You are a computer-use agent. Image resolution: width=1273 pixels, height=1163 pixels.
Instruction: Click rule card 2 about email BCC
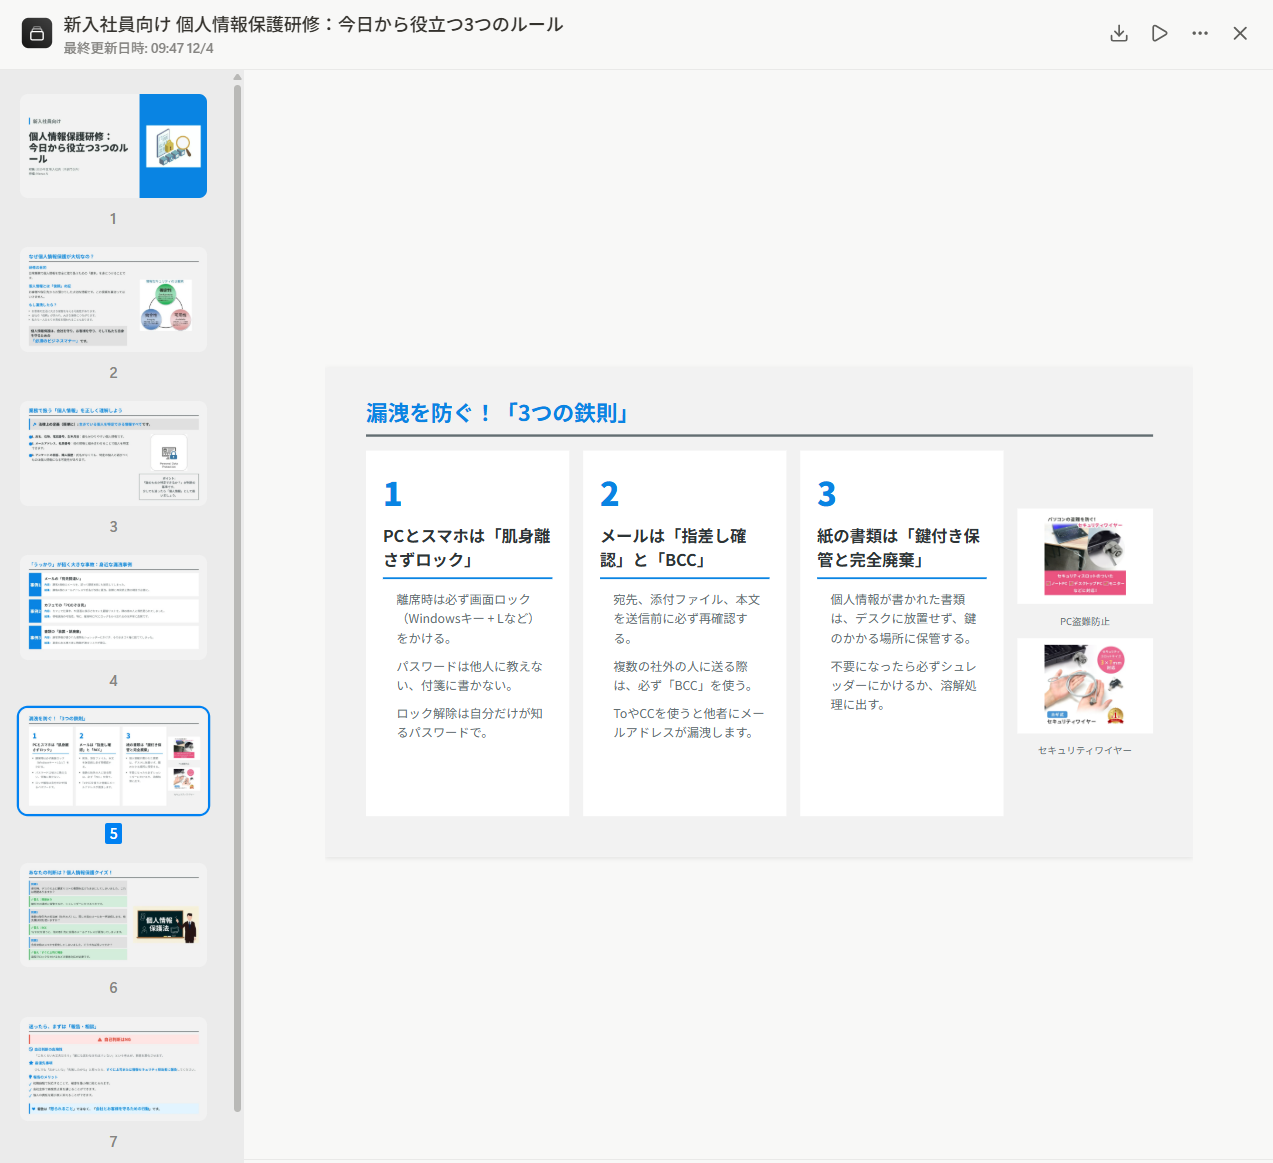(x=684, y=633)
